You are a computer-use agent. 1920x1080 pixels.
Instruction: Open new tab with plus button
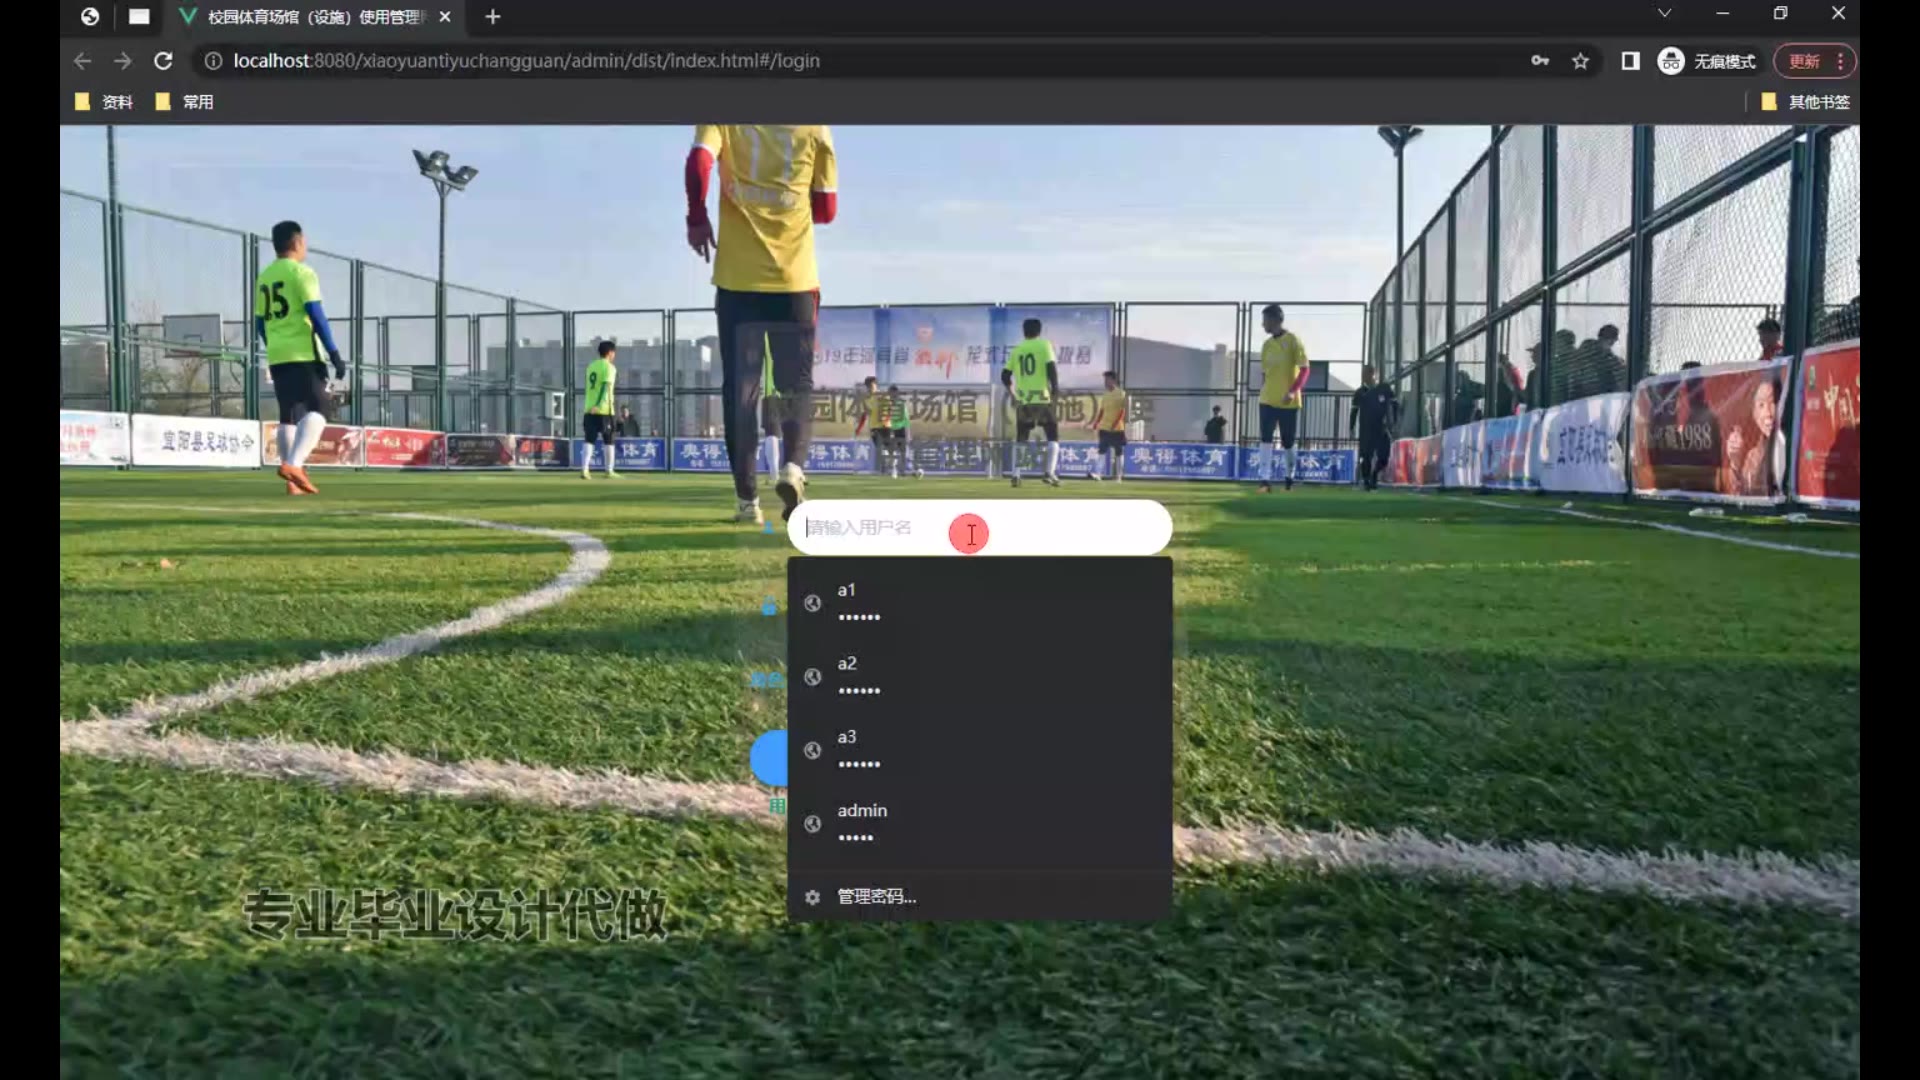[492, 17]
